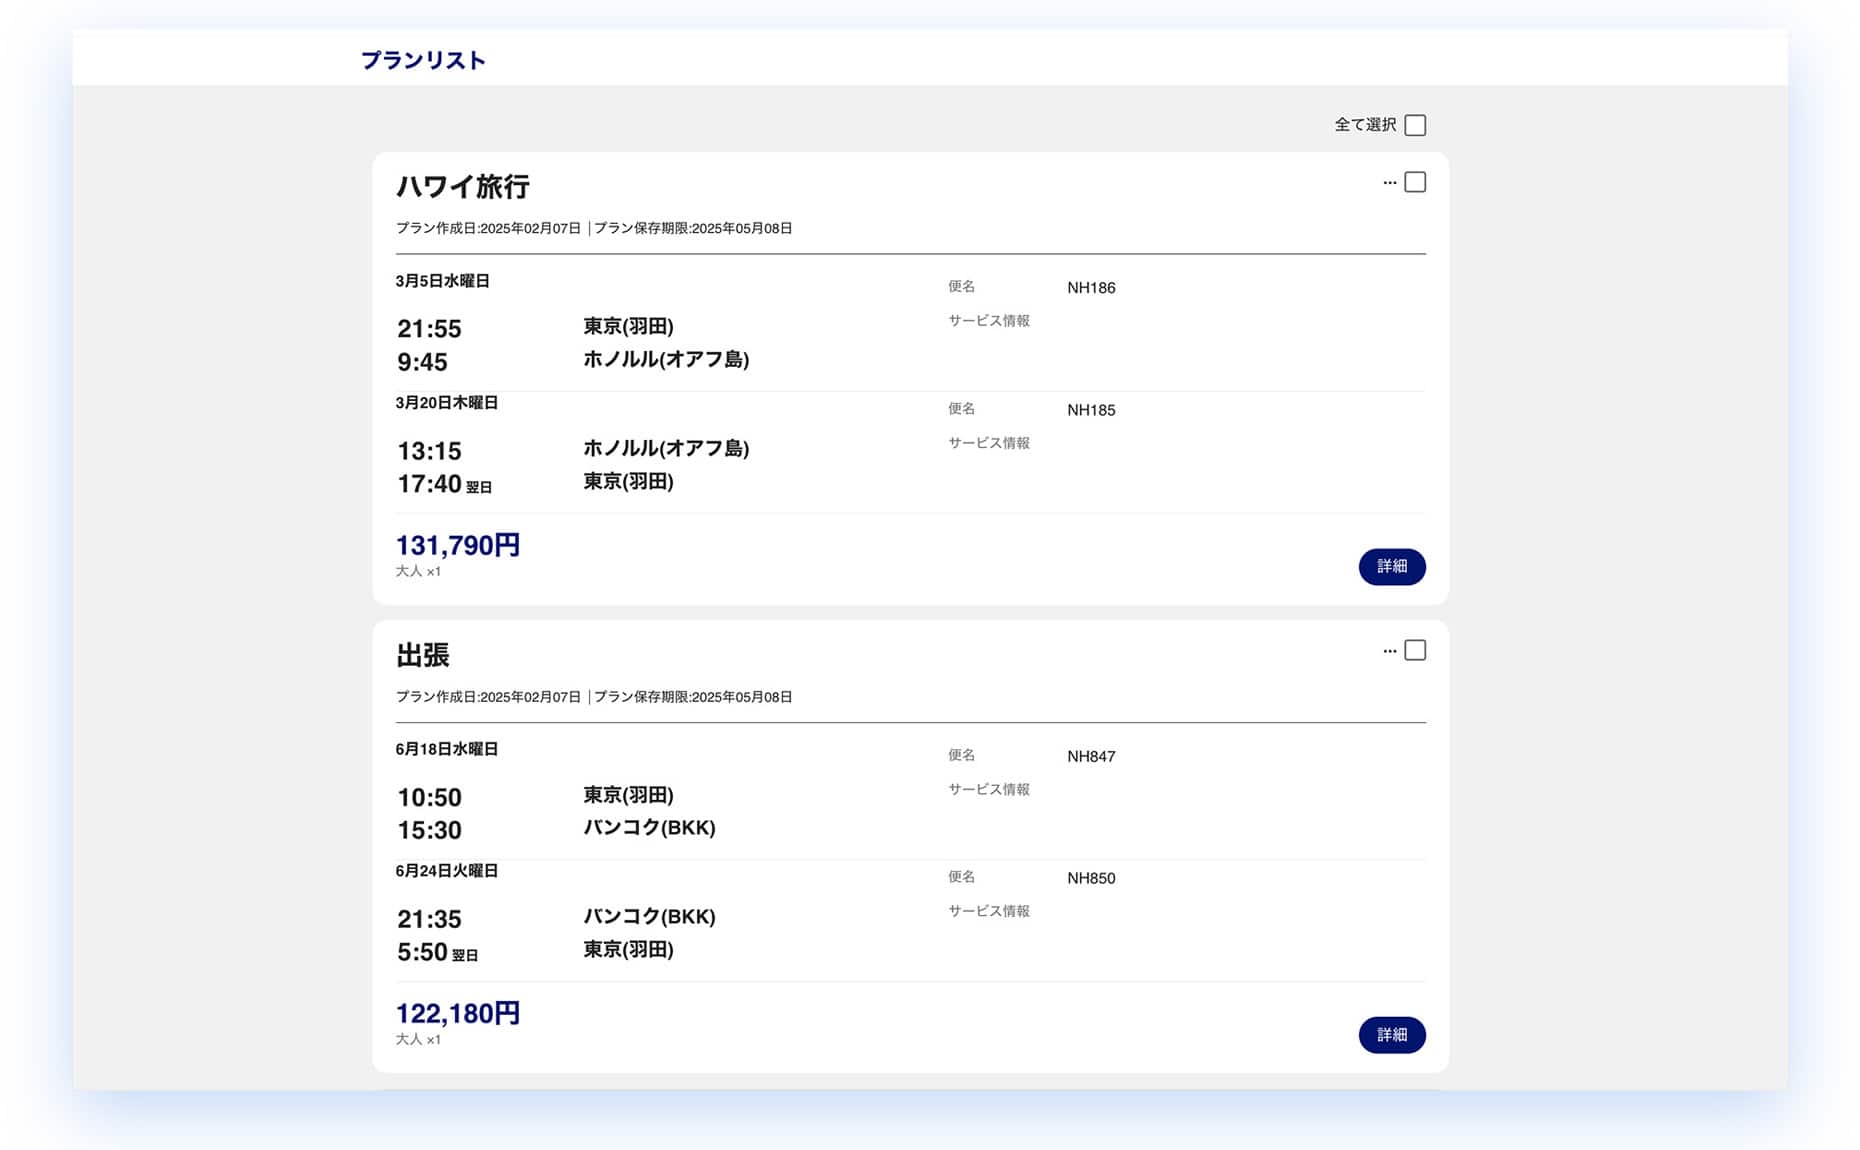Open more options for ハワイ旅行 plan
The height and width of the screenshot is (1150, 1860).
pos(1389,183)
